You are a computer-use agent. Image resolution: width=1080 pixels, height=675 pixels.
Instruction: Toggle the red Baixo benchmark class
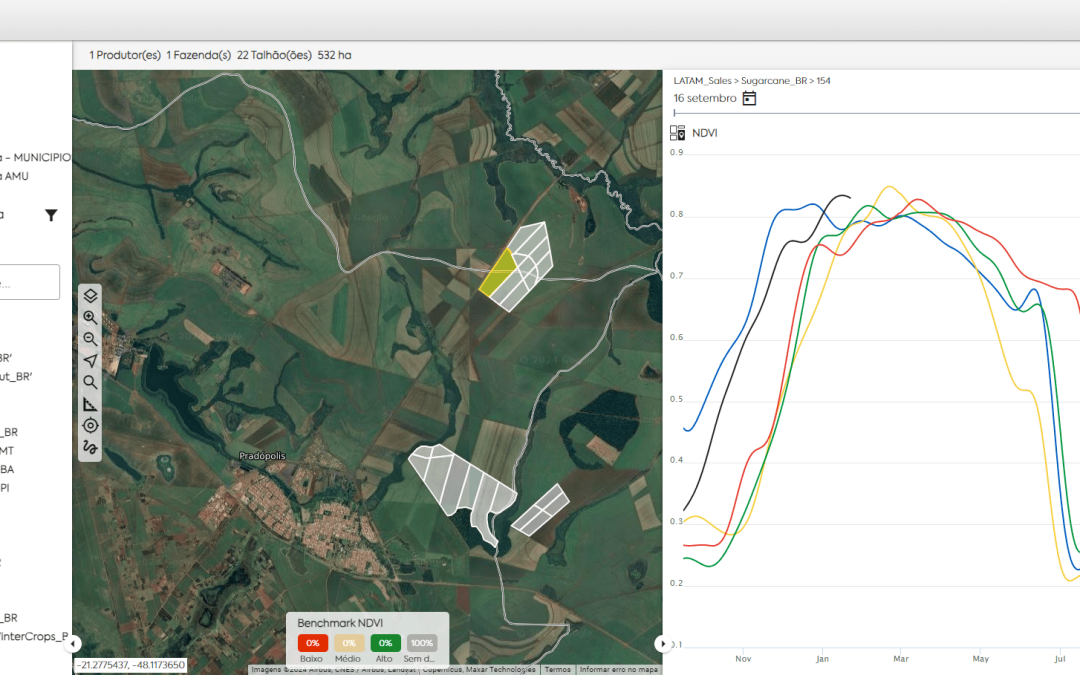pyautogui.click(x=312, y=643)
